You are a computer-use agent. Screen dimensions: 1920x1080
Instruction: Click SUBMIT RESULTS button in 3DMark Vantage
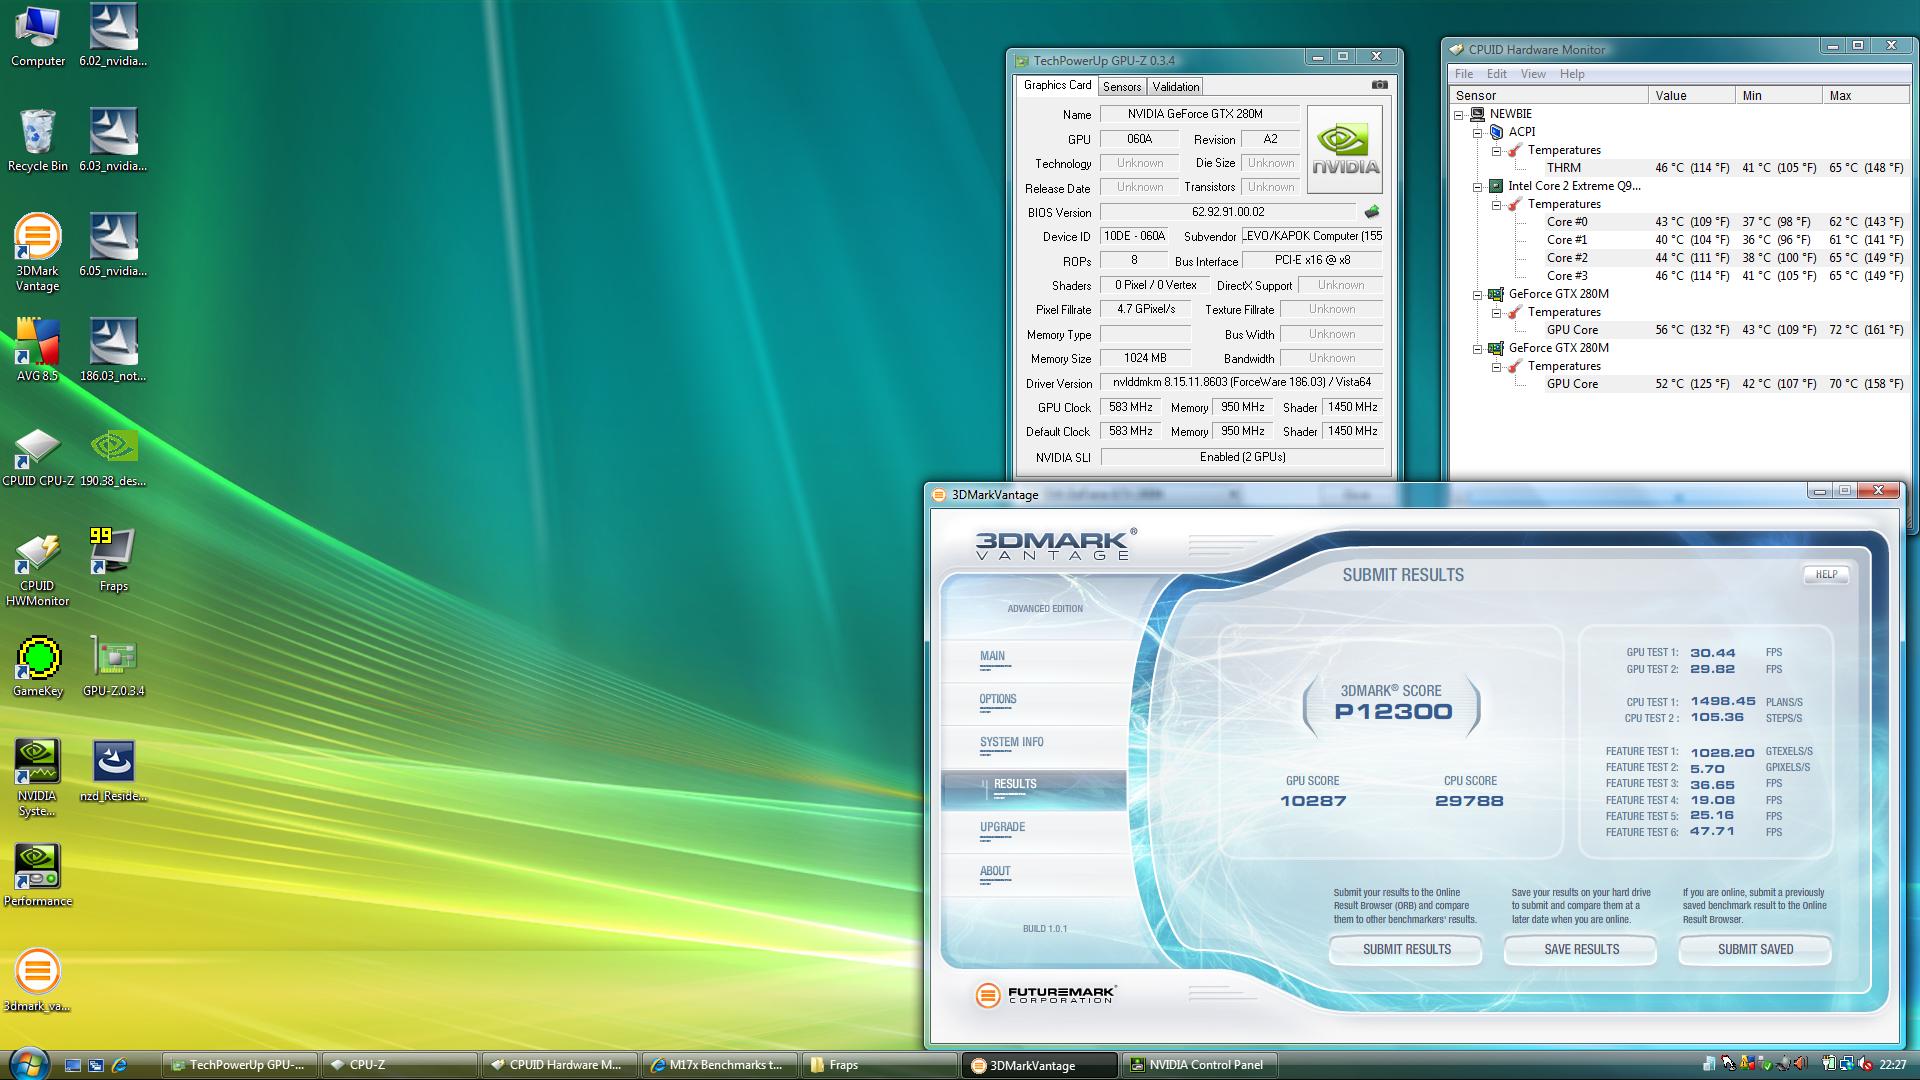coord(1406,949)
